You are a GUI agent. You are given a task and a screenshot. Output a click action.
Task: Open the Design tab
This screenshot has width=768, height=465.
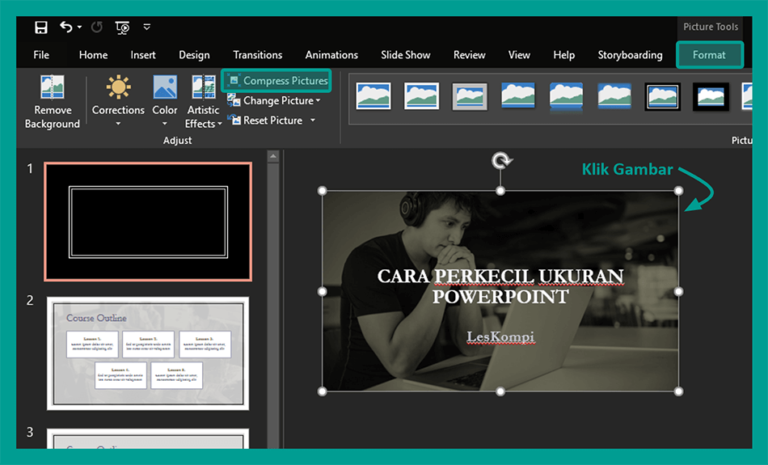click(x=194, y=55)
